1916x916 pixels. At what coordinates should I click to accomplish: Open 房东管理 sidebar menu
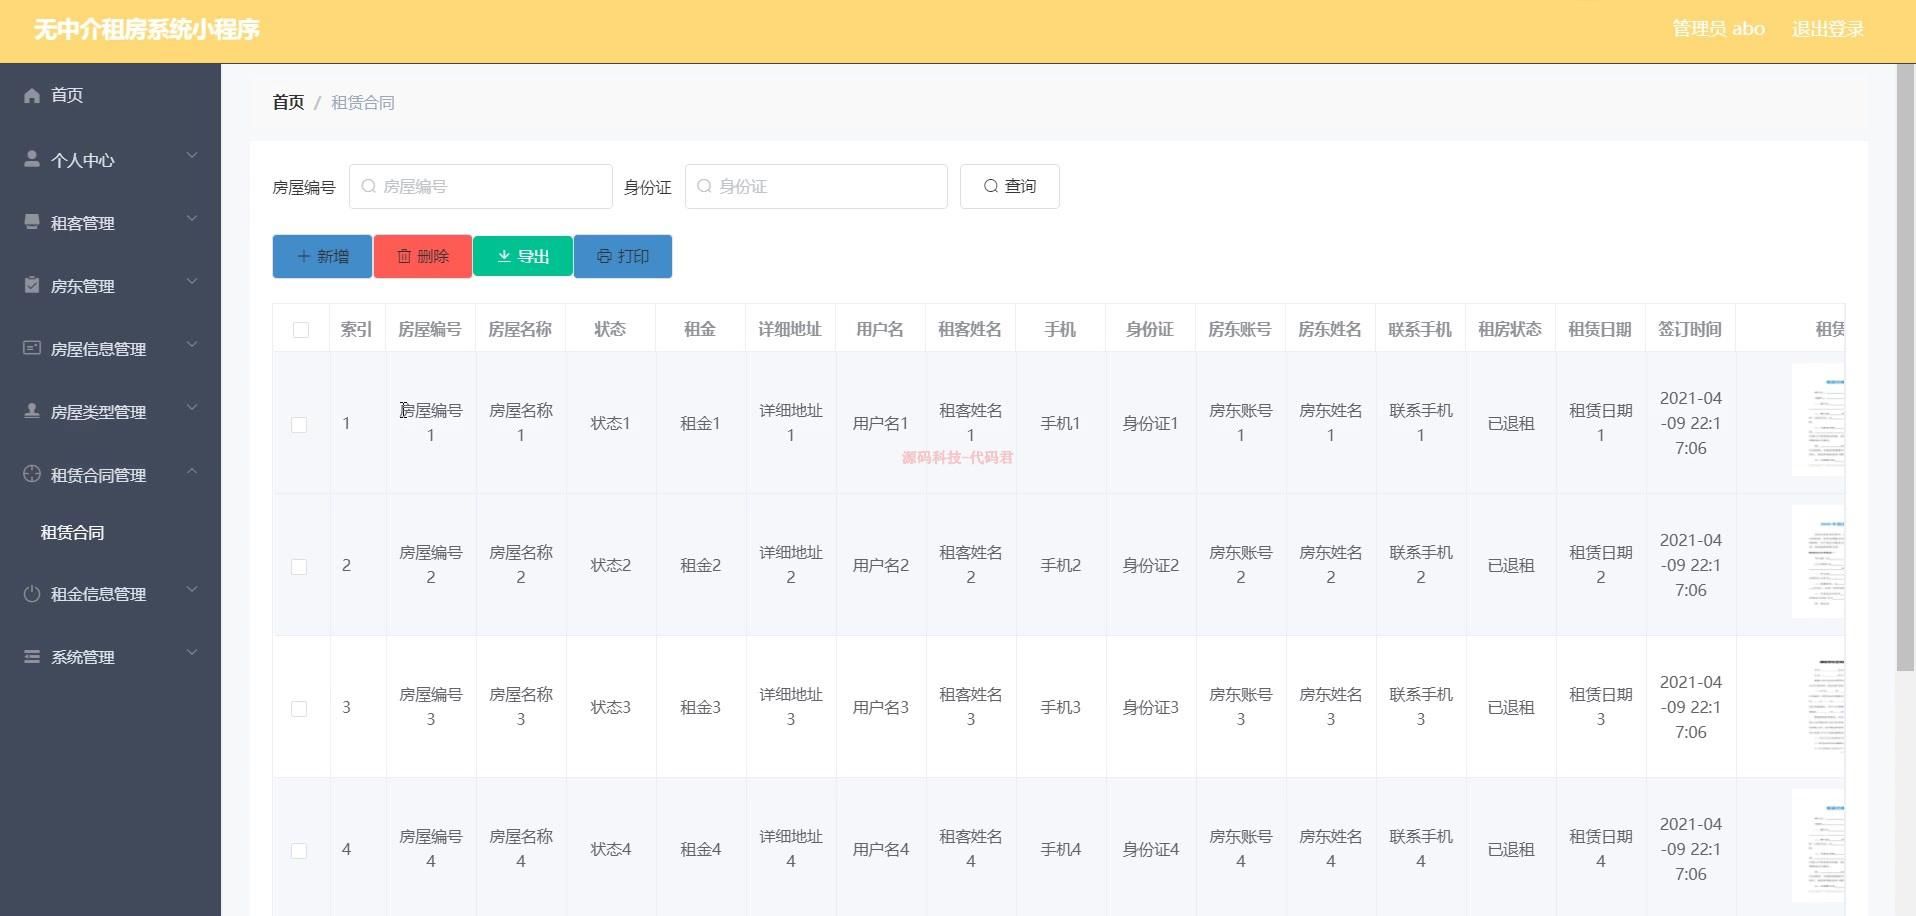[x=110, y=285]
